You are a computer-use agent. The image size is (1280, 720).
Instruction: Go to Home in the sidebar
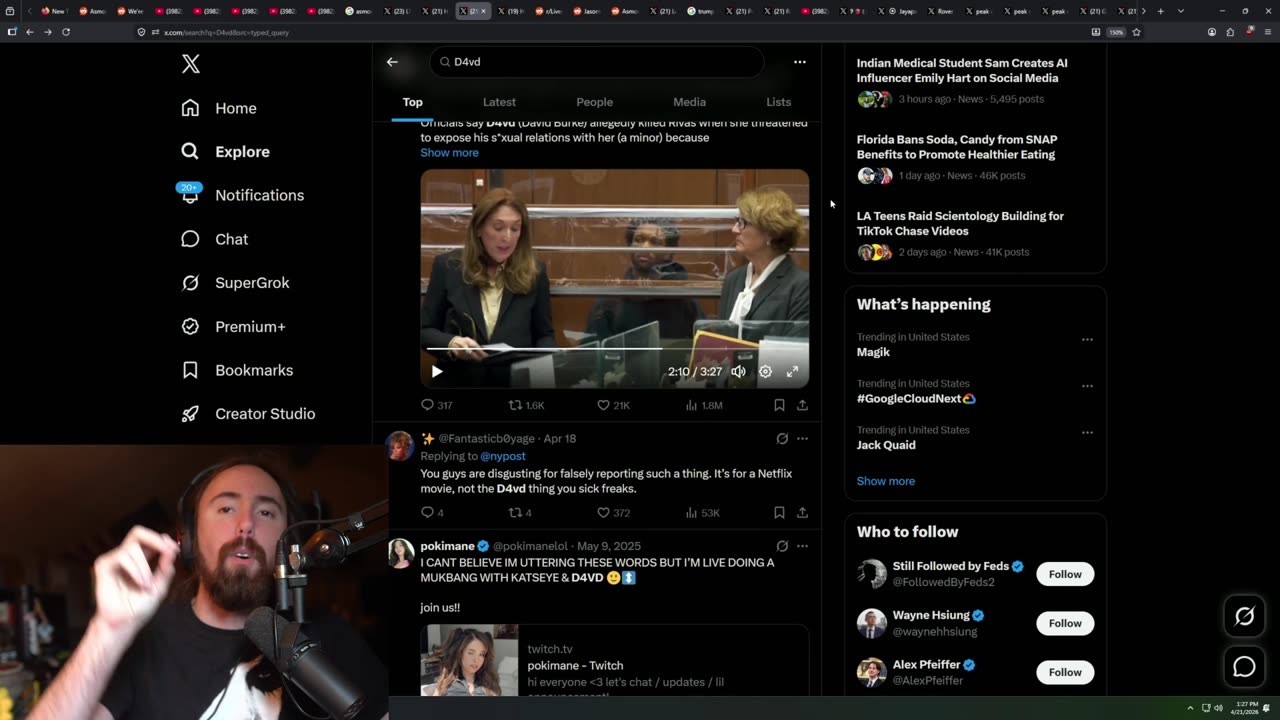coord(219,108)
